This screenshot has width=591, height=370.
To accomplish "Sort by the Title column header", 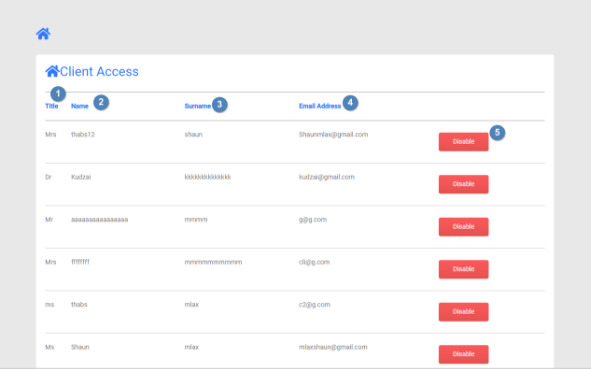I will pyautogui.click(x=52, y=106).
